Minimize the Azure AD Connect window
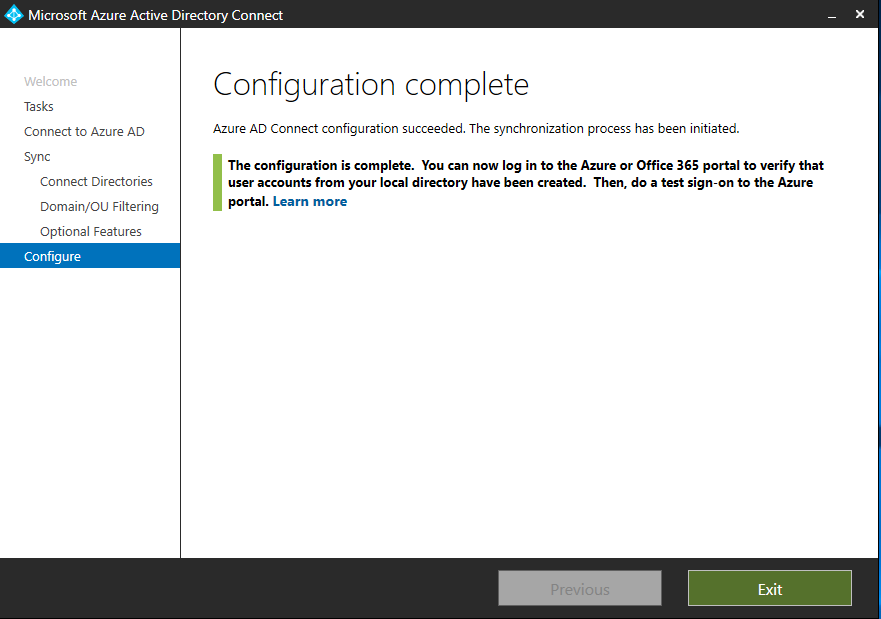This screenshot has width=881, height=619. (832, 15)
